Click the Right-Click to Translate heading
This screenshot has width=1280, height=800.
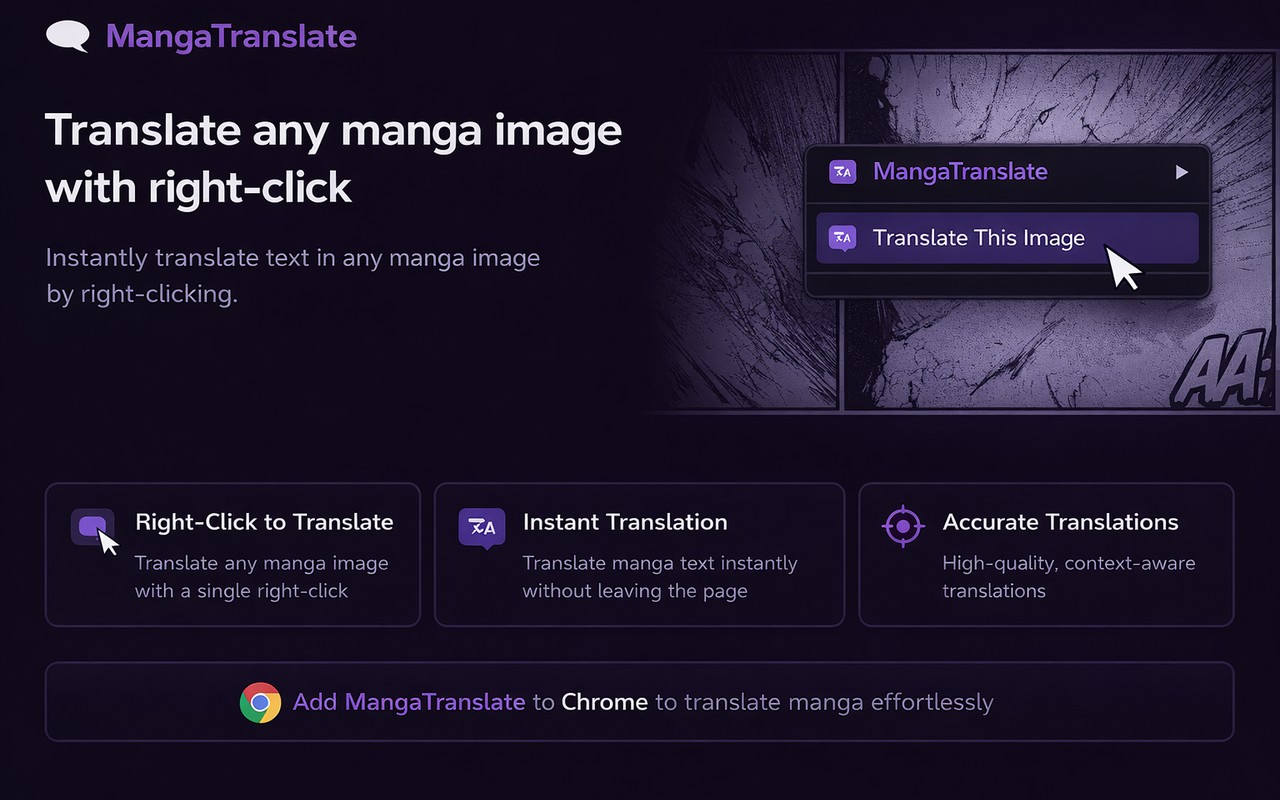pos(264,522)
